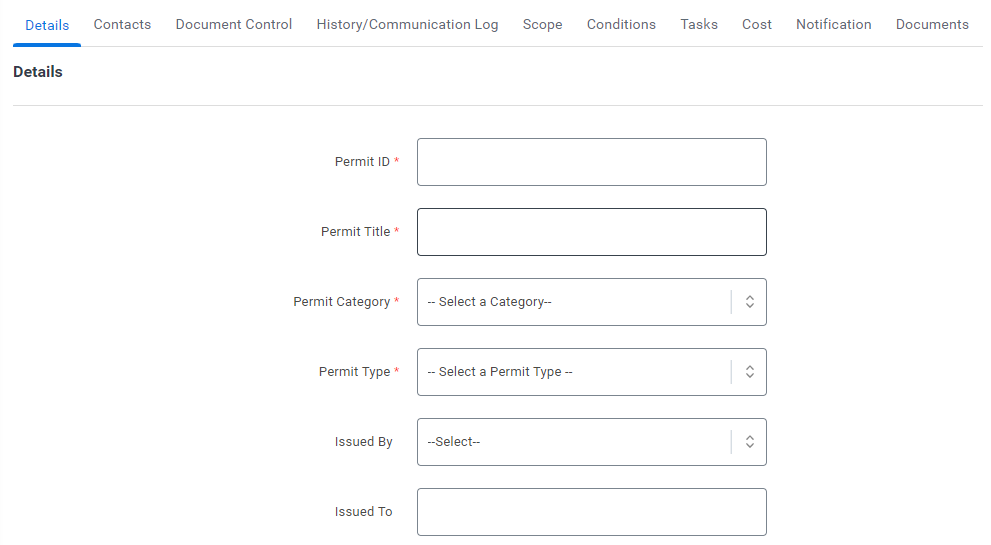Open the Document Control tab
Viewport: 991px width, 545px height.
(x=234, y=25)
